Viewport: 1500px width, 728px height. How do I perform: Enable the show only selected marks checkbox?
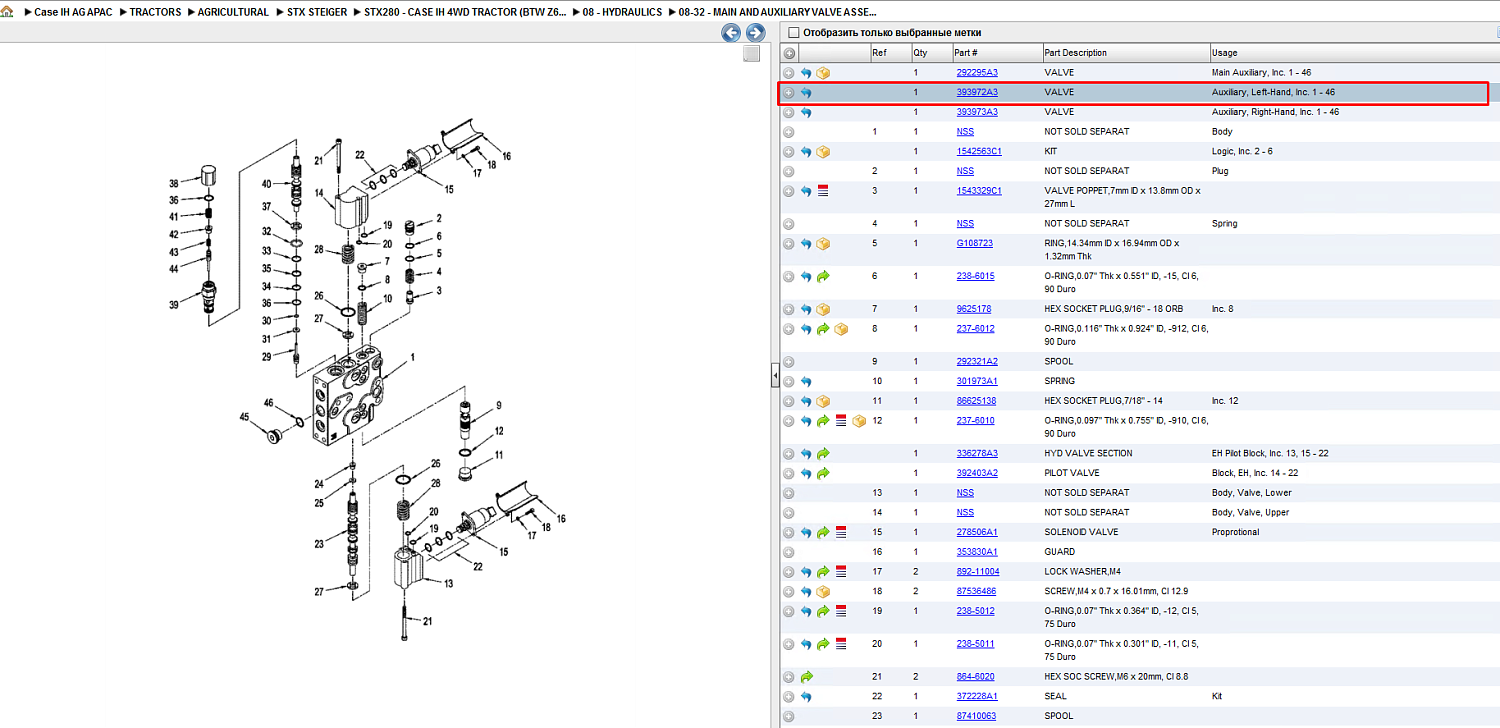coord(794,33)
